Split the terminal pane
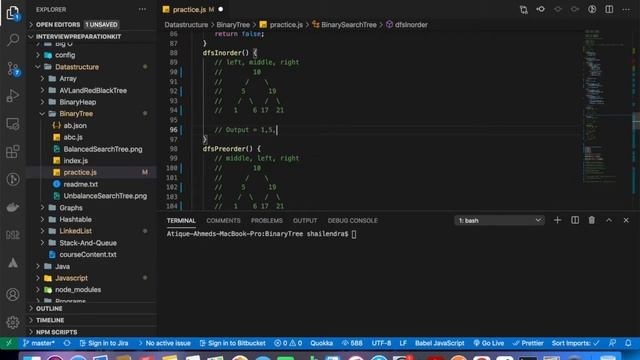Screen dimensions: 640x360 (x=575, y=220)
